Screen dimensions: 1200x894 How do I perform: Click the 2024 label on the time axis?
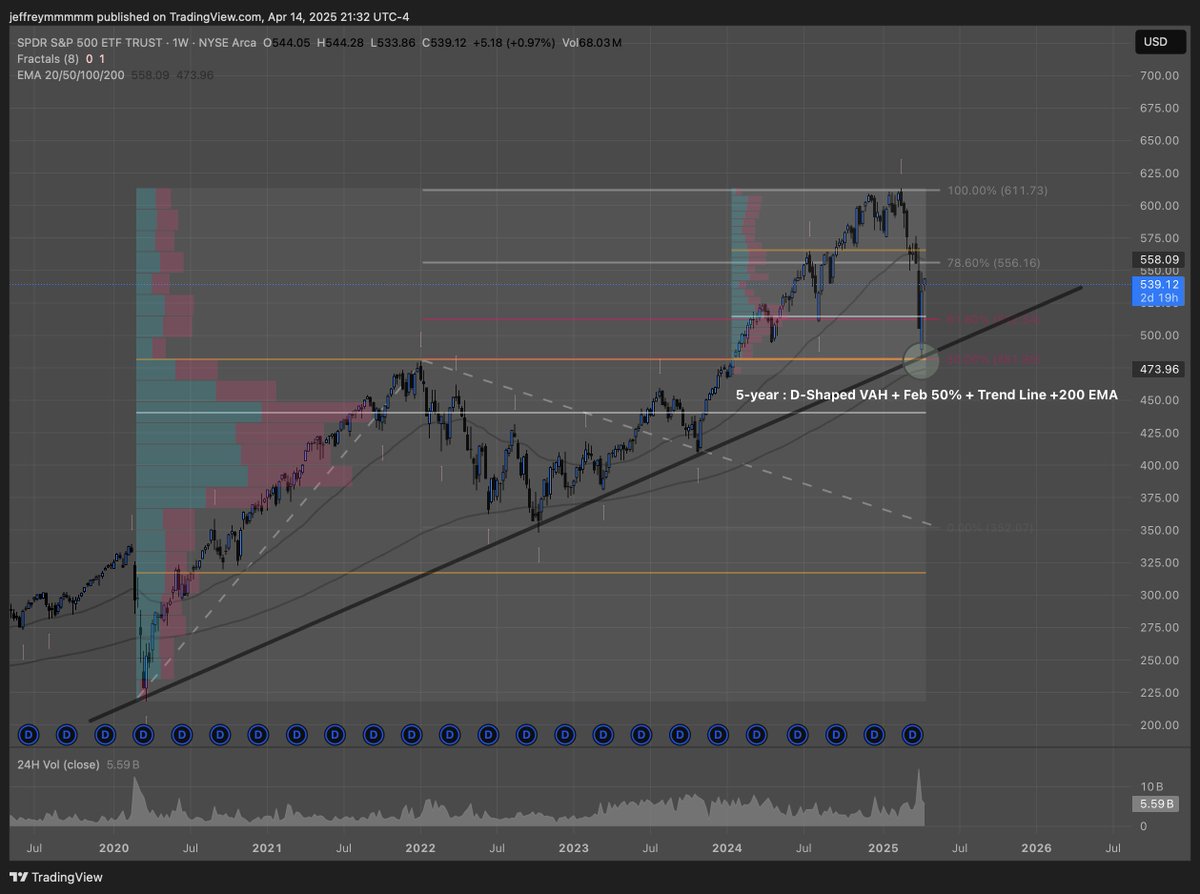727,847
